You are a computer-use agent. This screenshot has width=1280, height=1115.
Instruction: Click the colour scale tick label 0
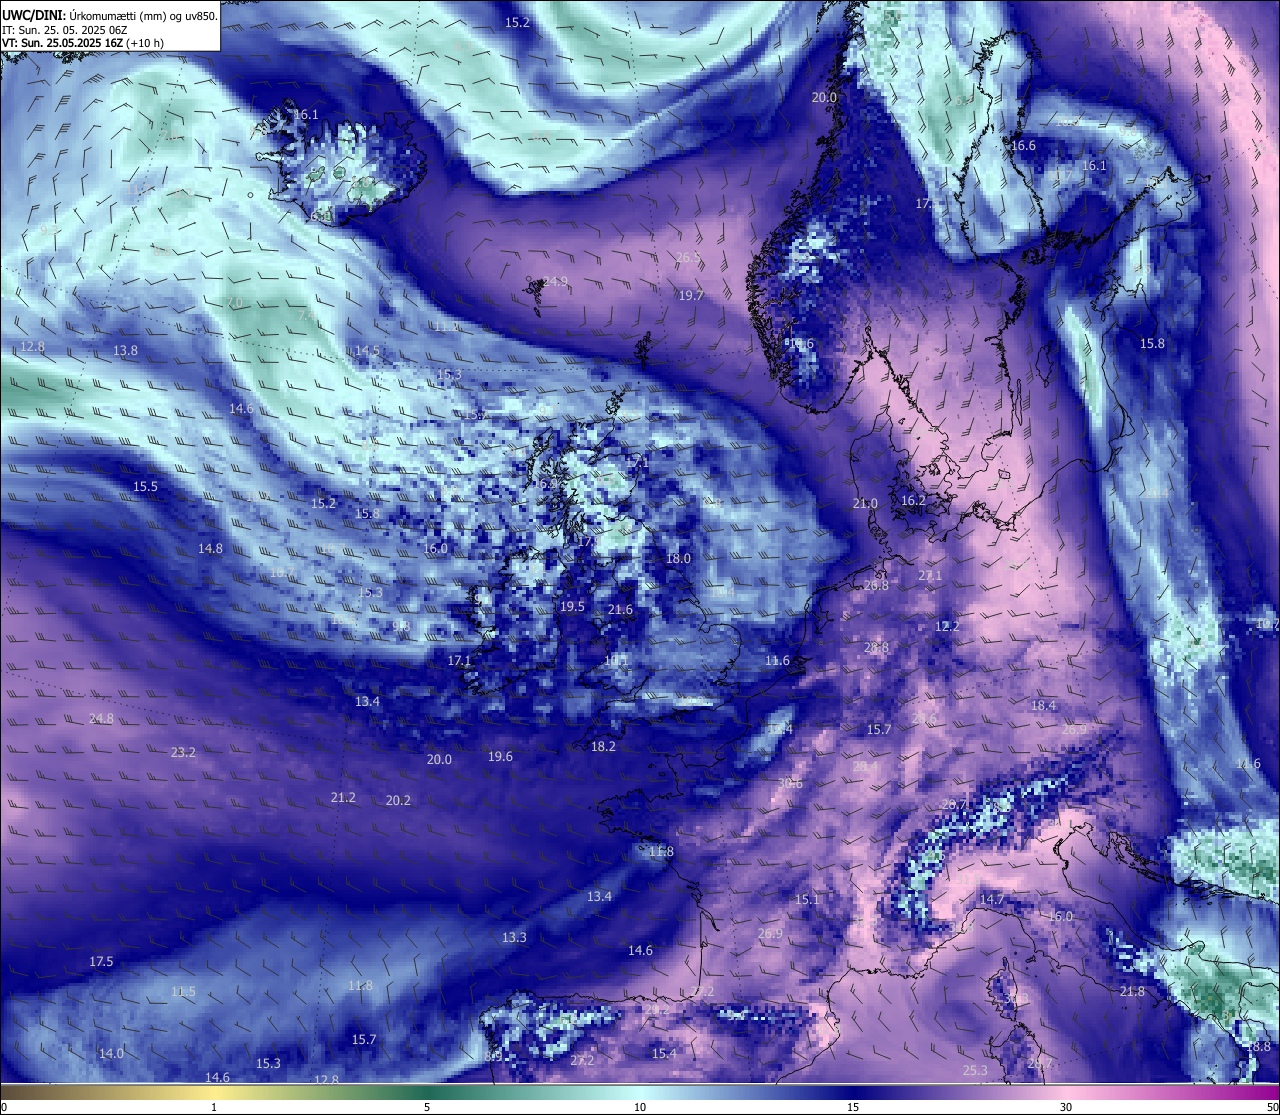coord(4,1106)
